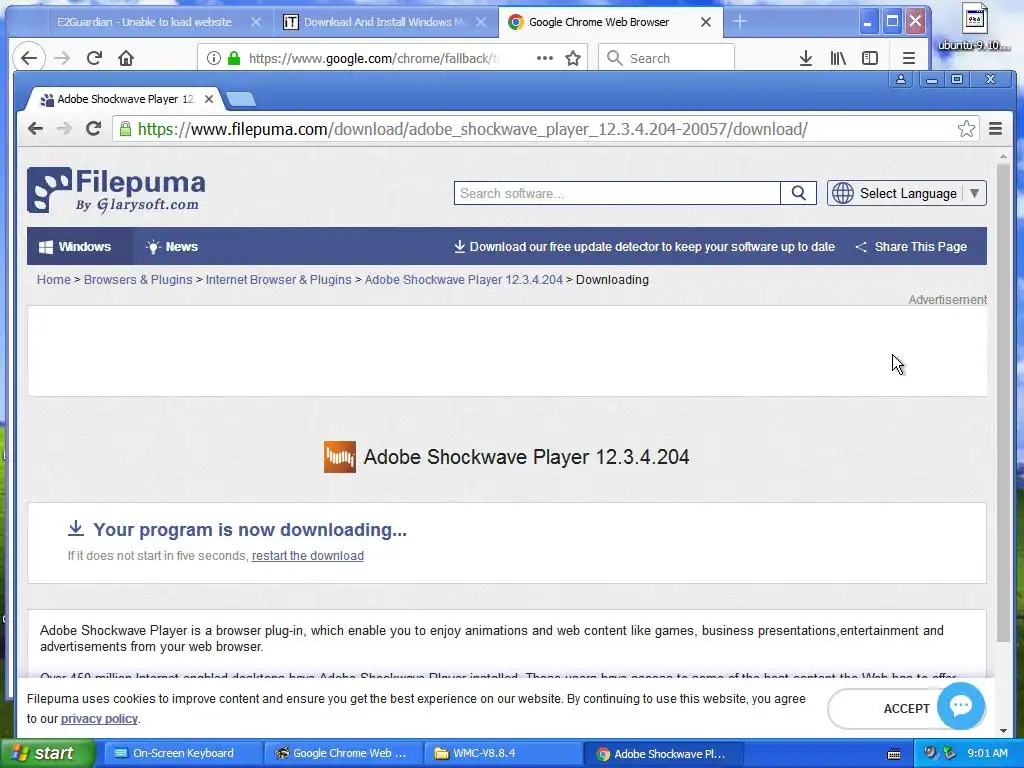Open Firefox page actions three-dot menu
Image resolution: width=1024 pixels, height=768 pixels.
[x=545, y=58]
